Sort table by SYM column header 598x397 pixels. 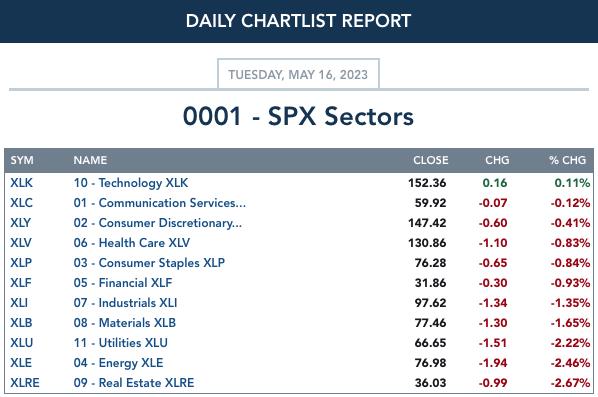pyautogui.click(x=22, y=160)
